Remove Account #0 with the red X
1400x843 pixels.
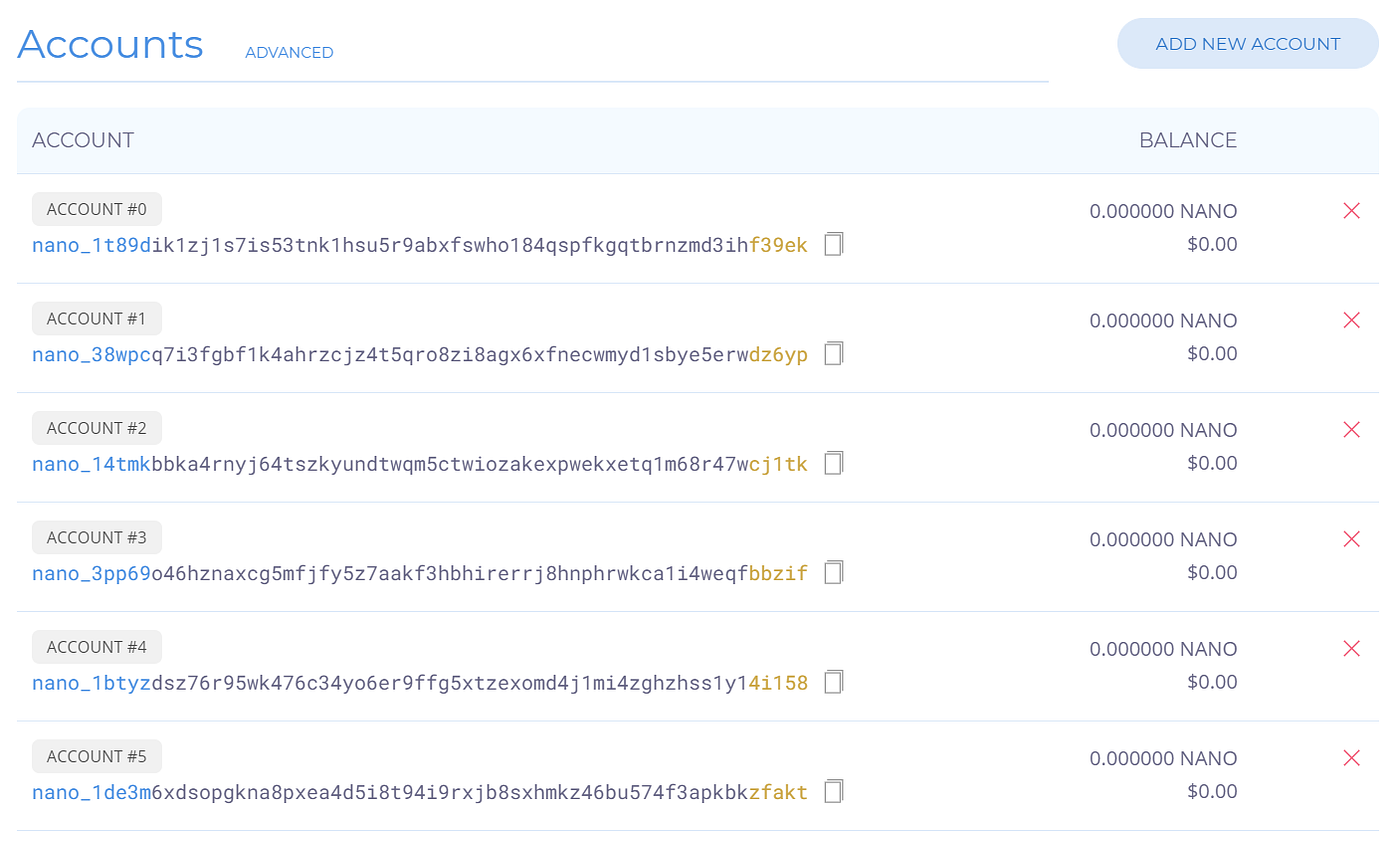tap(1351, 210)
